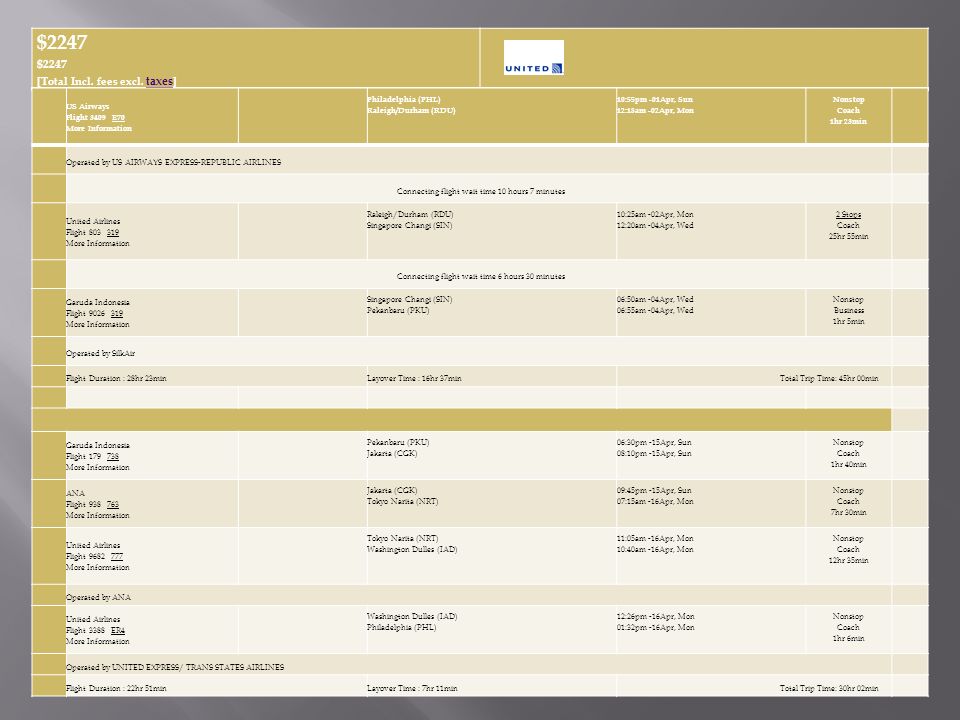Screen dimensions: 960x720
Task: Open aircraft link 777 for United Tokyo flight
Action: pos(116,557)
